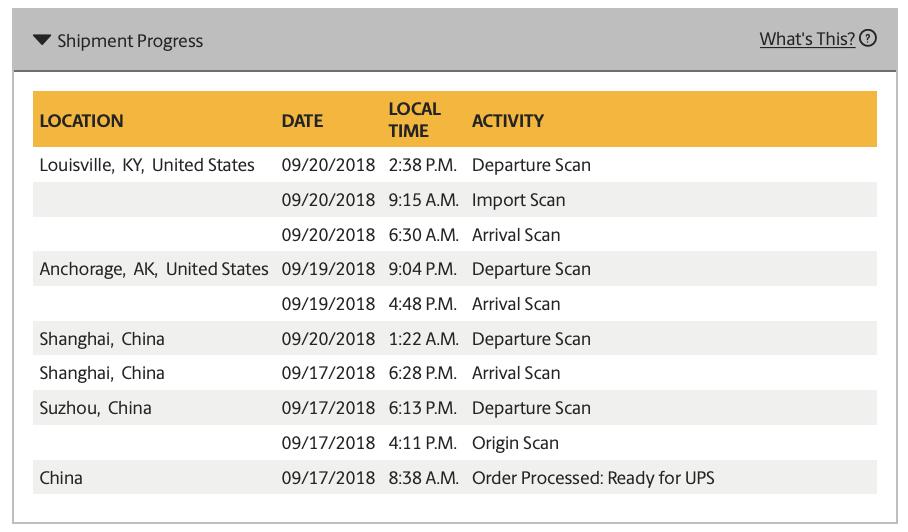Click the 6:30 A.M. time cell

[x=423, y=235]
